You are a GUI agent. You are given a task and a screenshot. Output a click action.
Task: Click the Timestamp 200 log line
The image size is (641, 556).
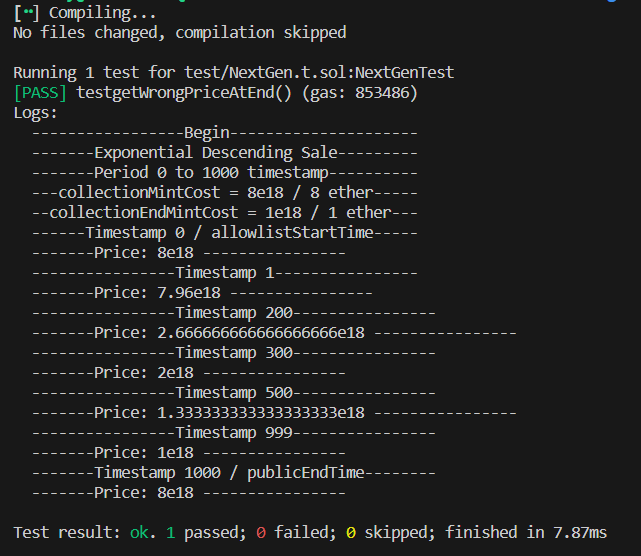(234, 313)
